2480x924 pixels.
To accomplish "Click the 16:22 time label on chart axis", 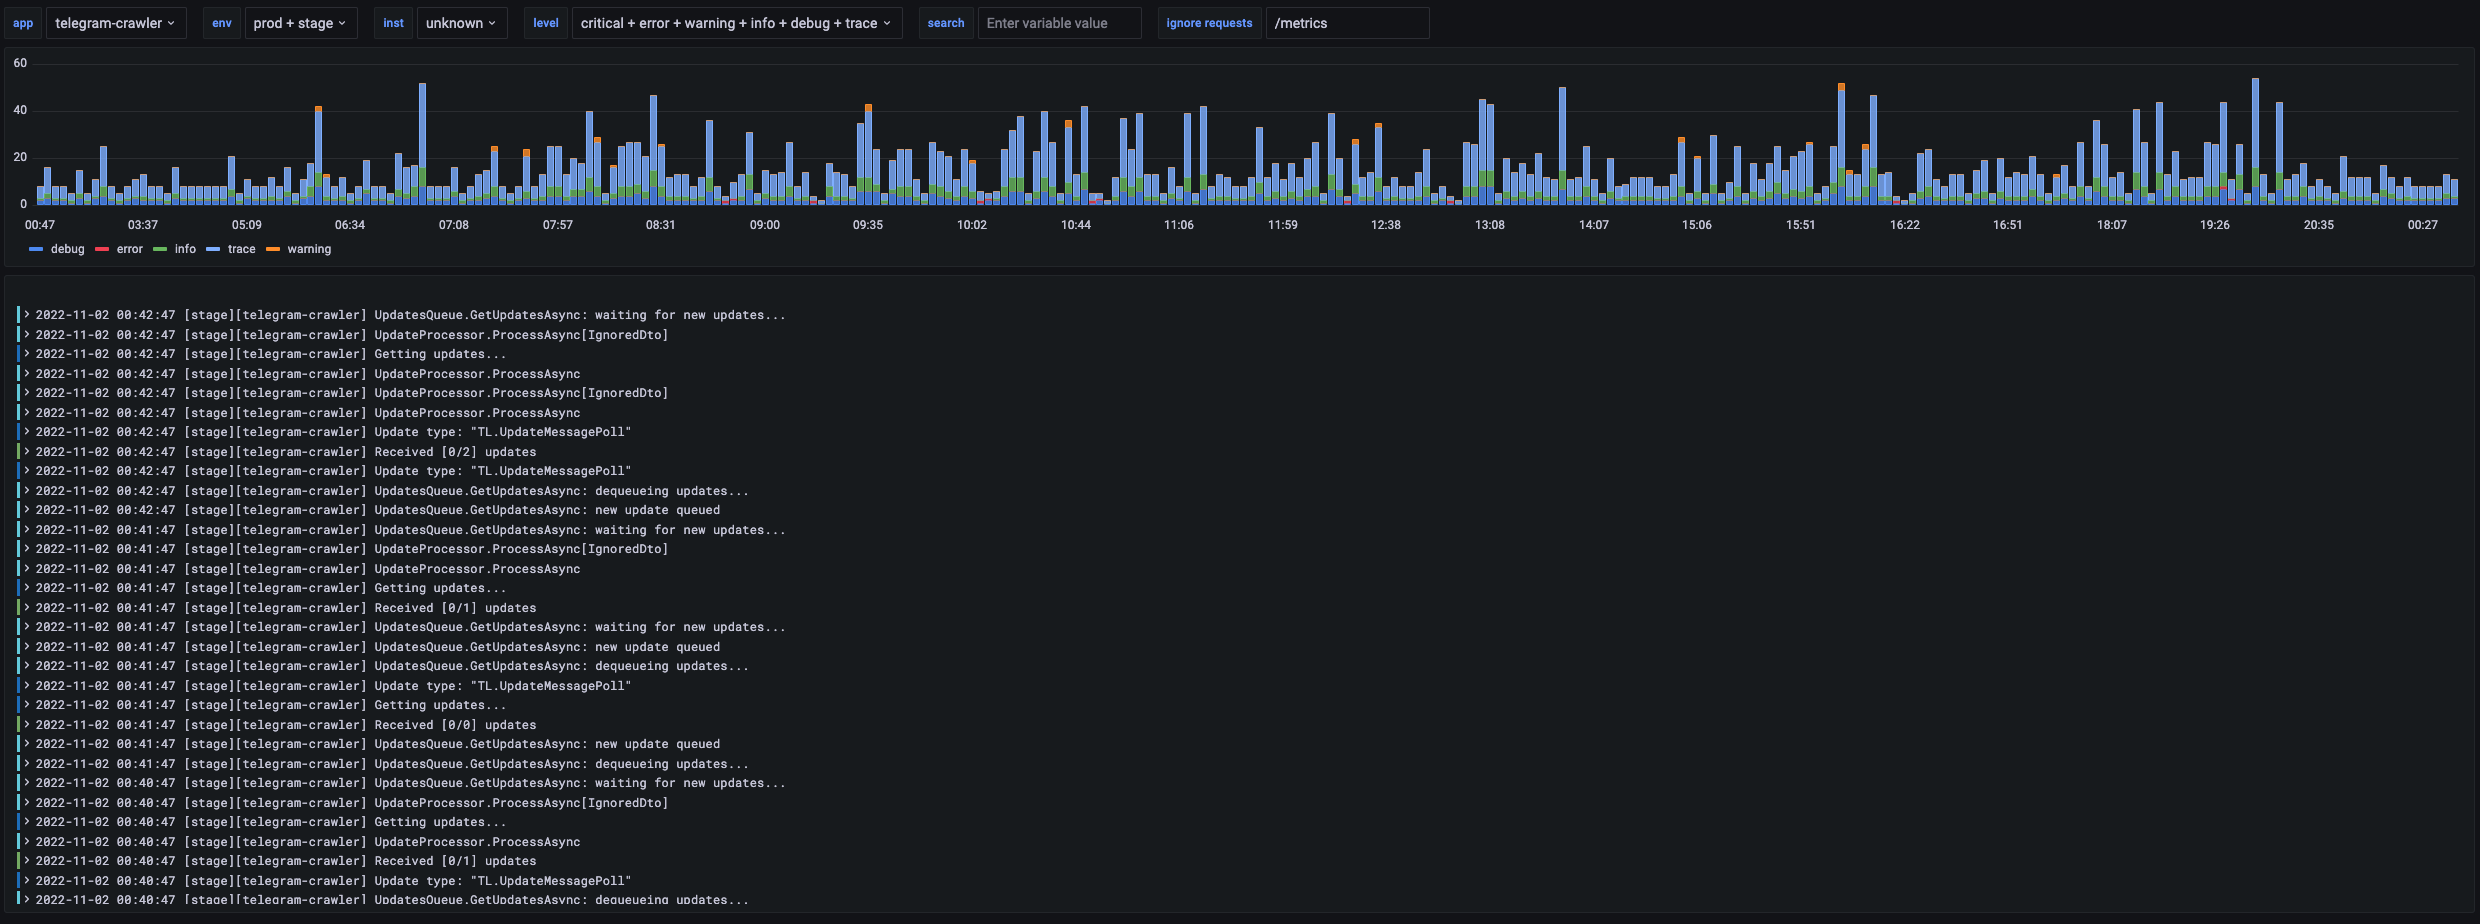I will point(1905,225).
